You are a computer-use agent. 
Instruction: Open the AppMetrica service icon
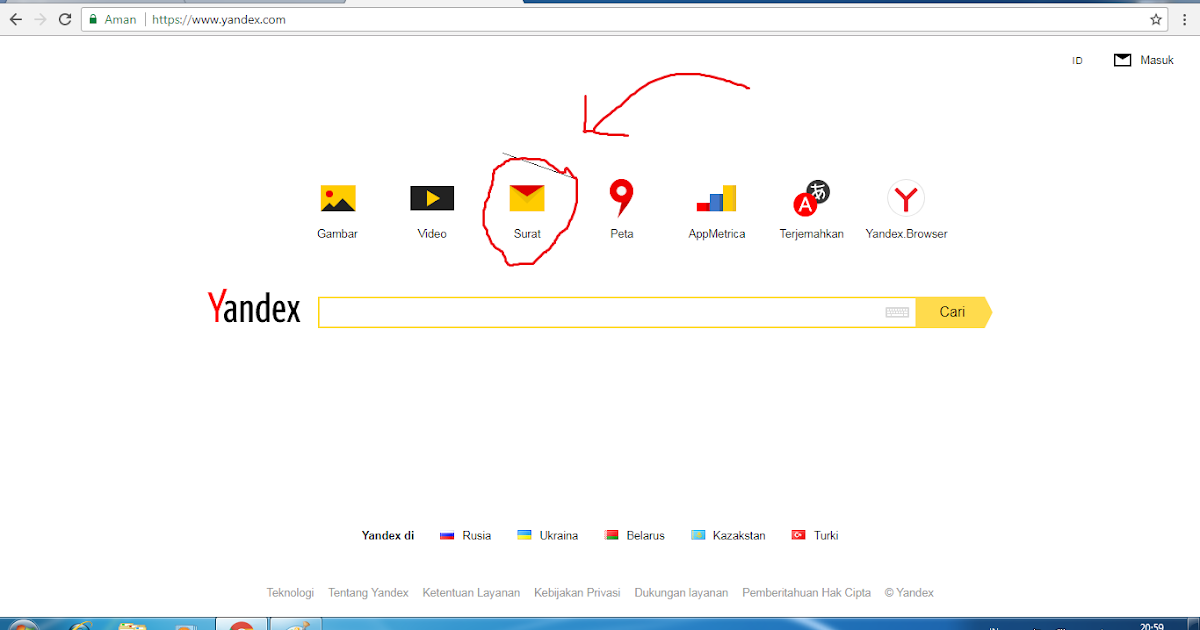pyautogui.click(x=716, y=198)
